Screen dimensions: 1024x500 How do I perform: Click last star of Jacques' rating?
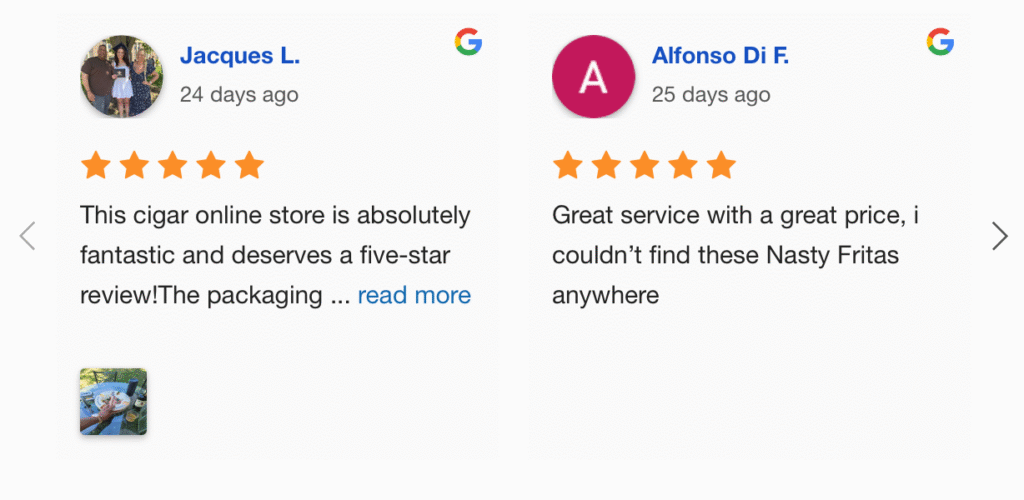click(x=248, y=165)
